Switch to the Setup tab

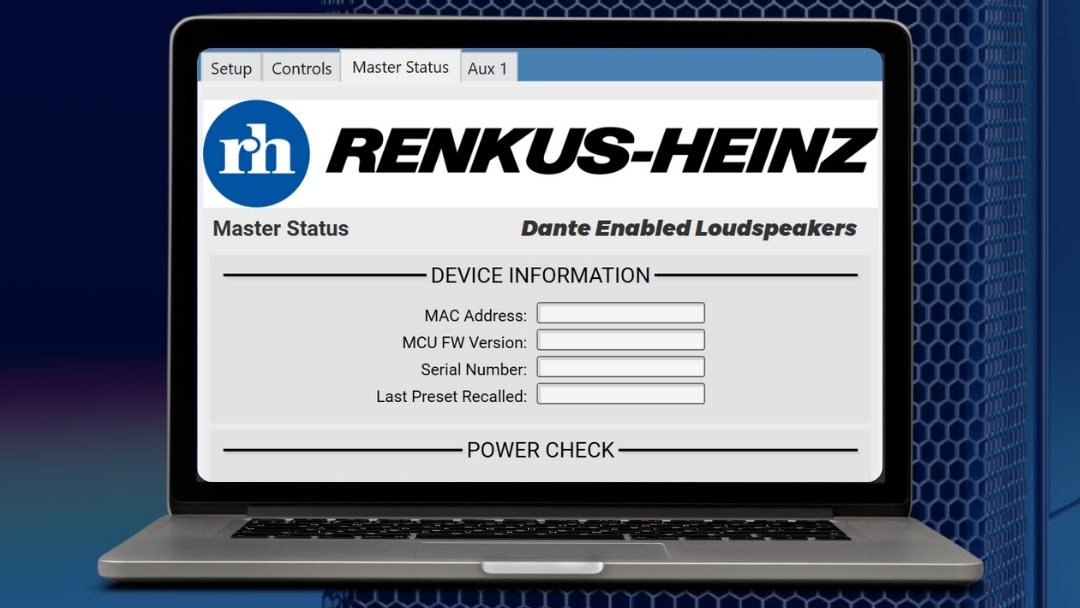231,68
